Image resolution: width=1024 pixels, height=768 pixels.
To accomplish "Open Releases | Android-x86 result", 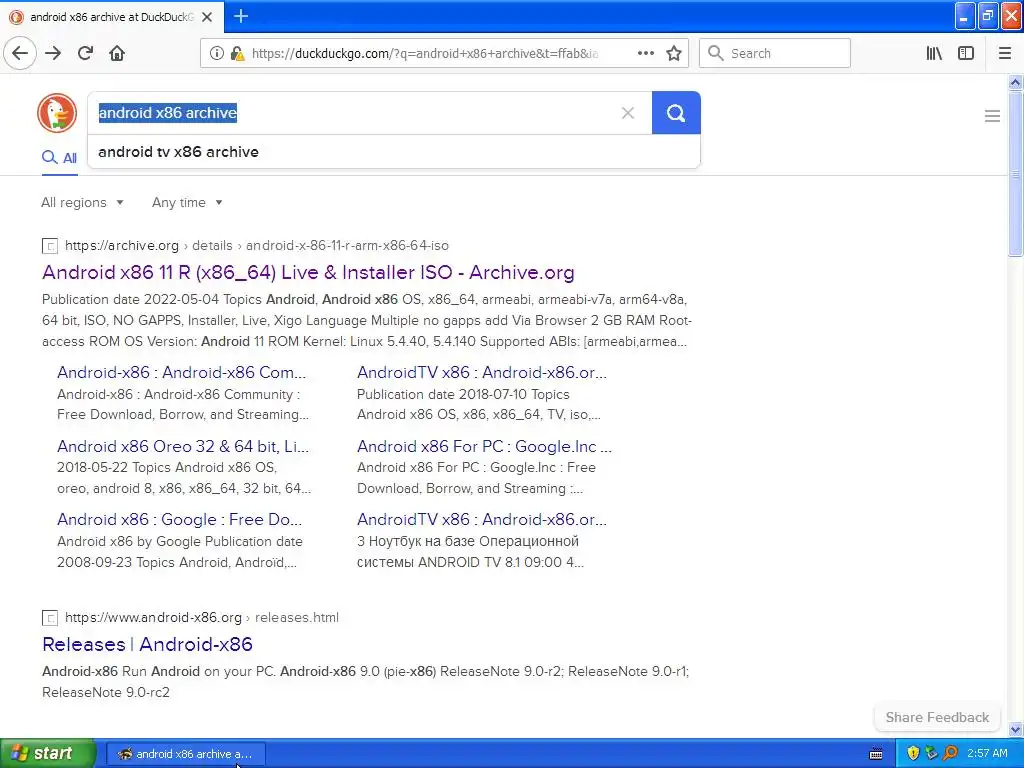I will (148, 644).
